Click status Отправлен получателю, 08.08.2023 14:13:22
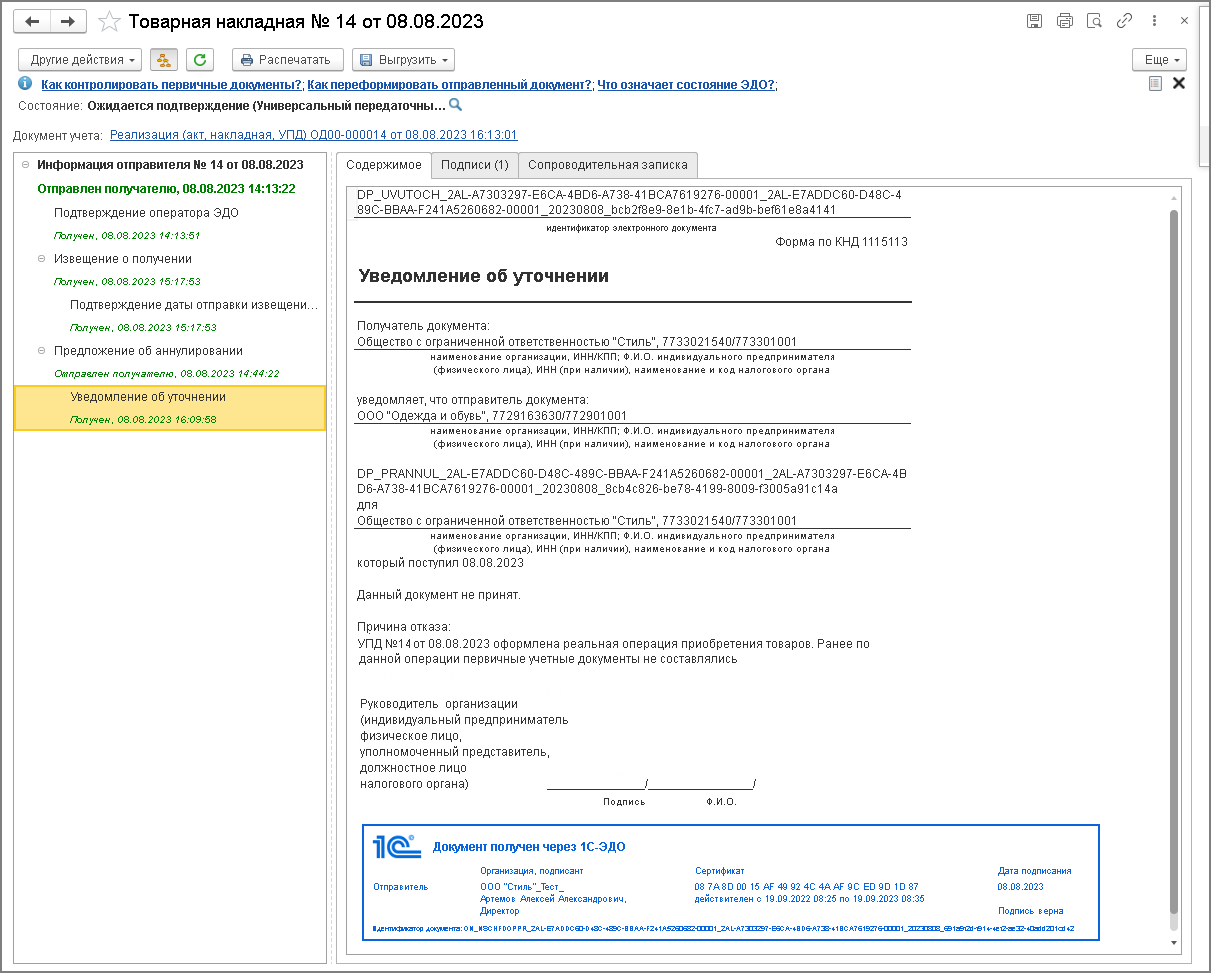 (166, 188)
